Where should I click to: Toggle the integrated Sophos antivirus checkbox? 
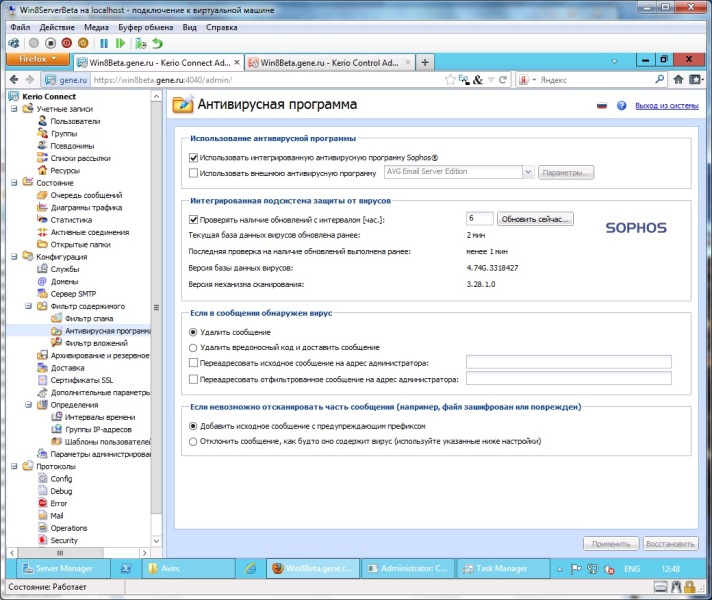pyautogui.click(x=194, y=158)
